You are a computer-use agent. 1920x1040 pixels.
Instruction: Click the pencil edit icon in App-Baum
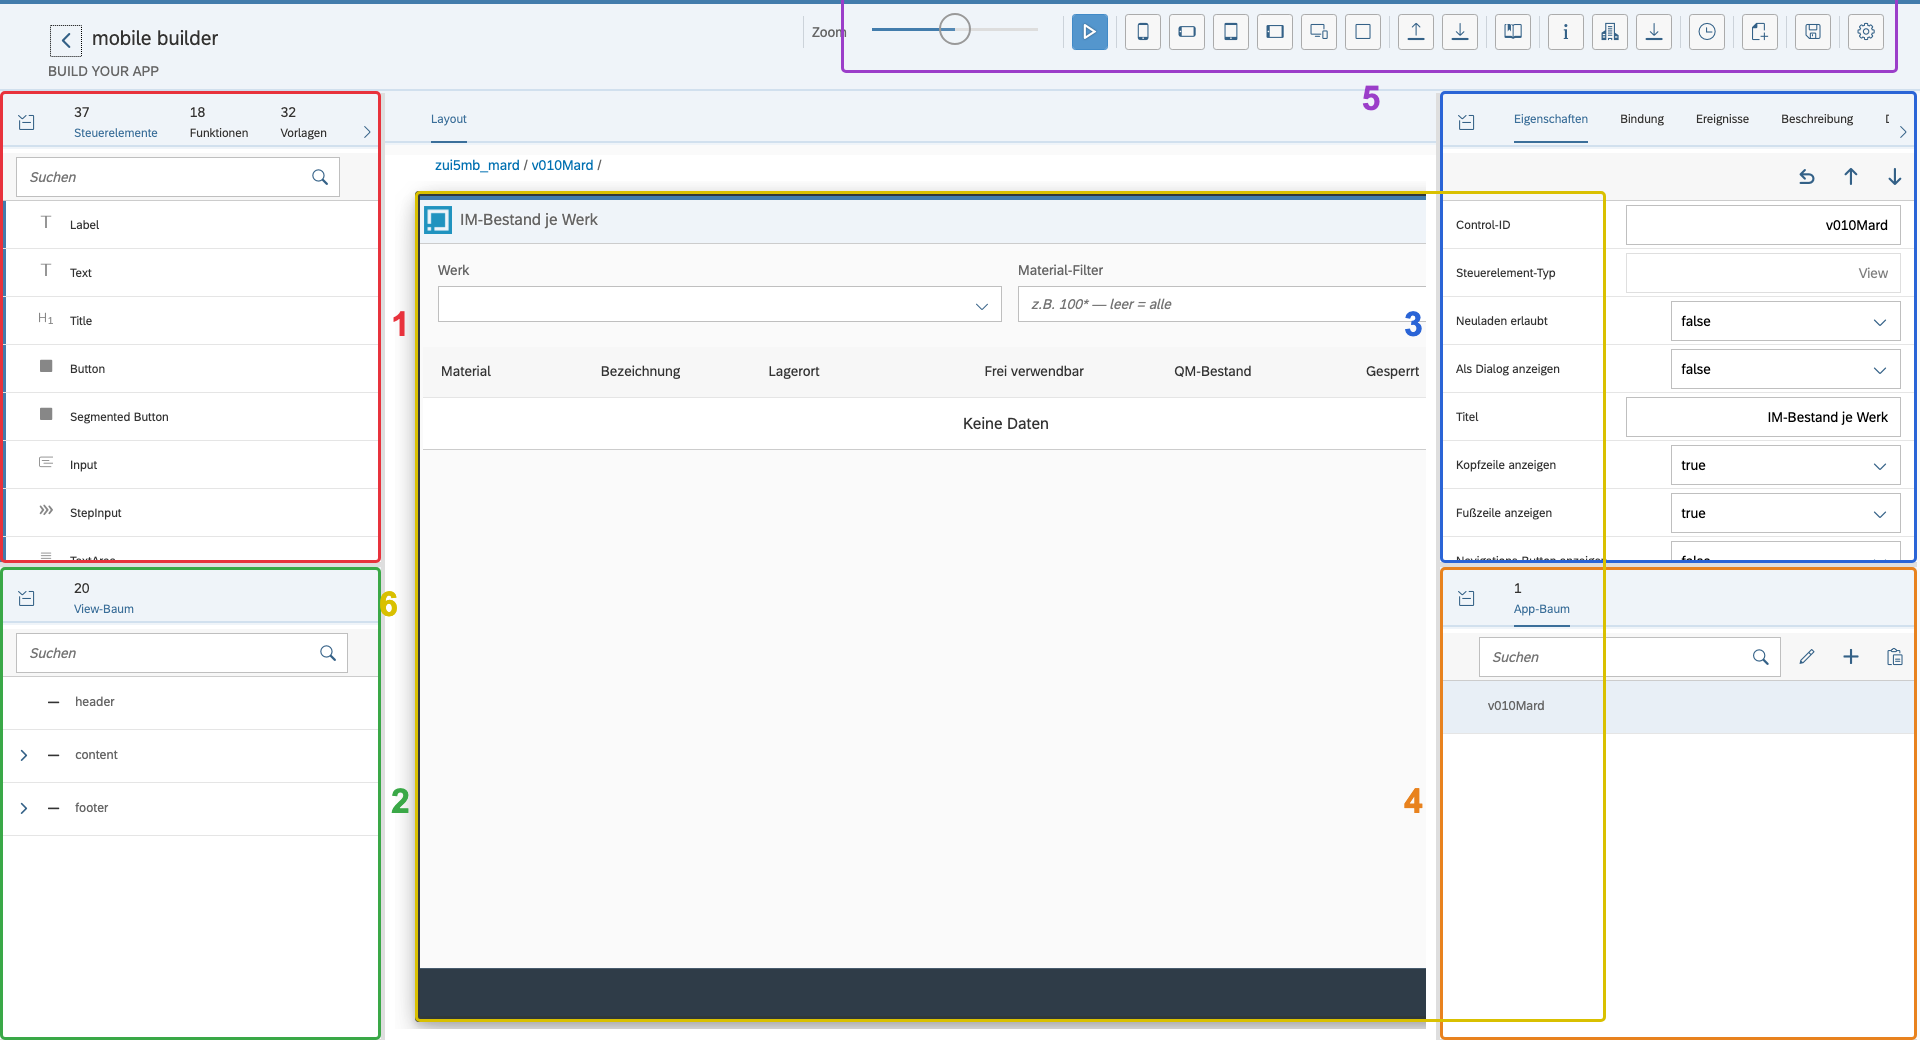pos(1807,657)
